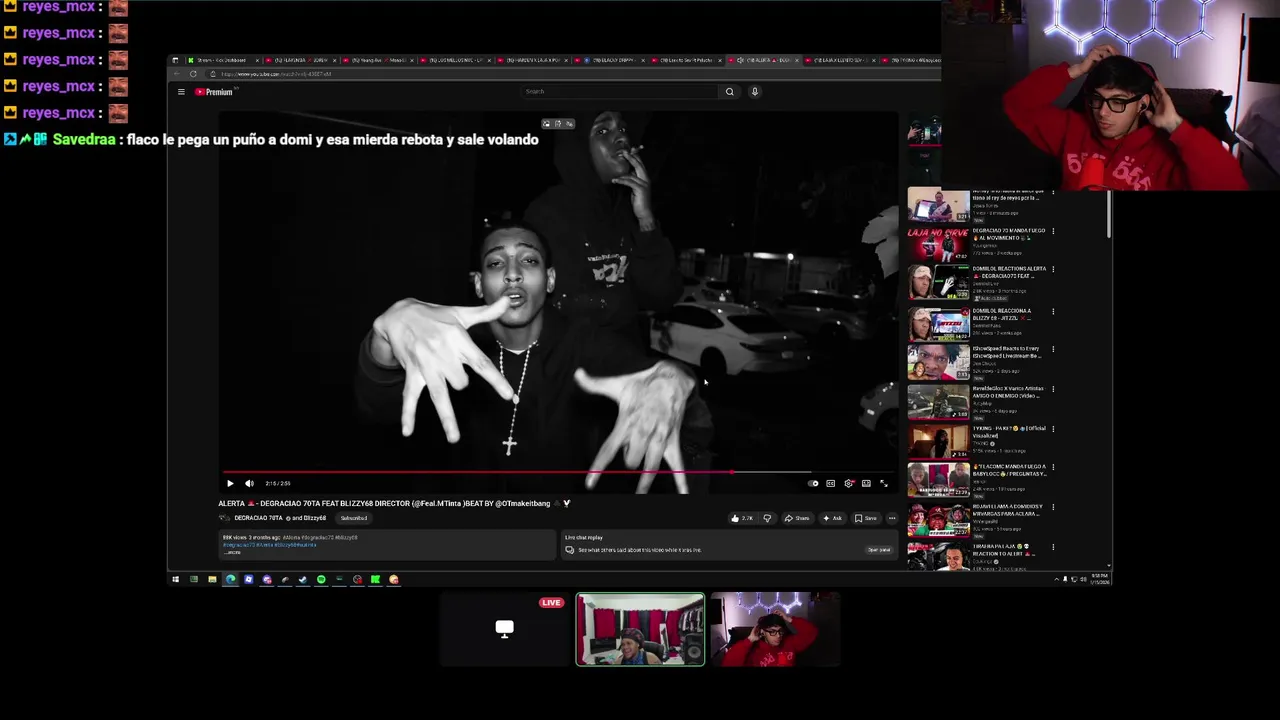
Task: Switch to the BLACKLY DRIPPY browser tab
Action: point(612,60)
